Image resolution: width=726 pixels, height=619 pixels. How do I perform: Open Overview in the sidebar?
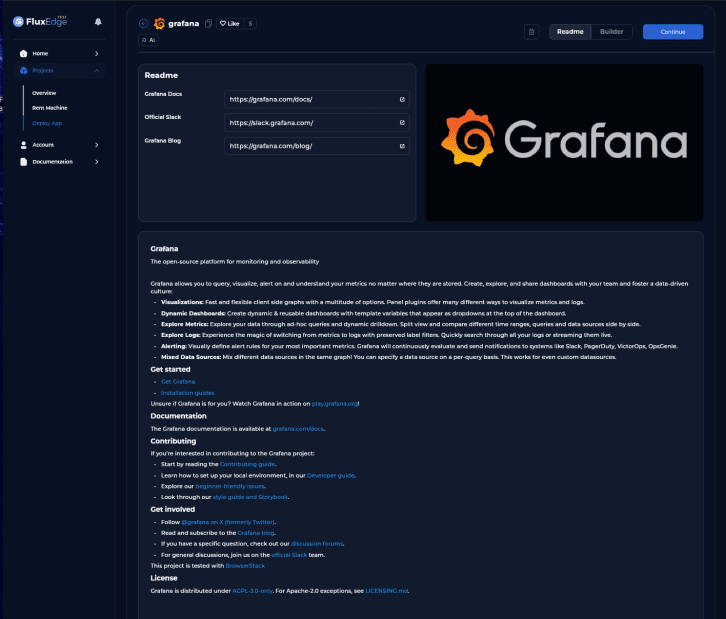point(44,93)
